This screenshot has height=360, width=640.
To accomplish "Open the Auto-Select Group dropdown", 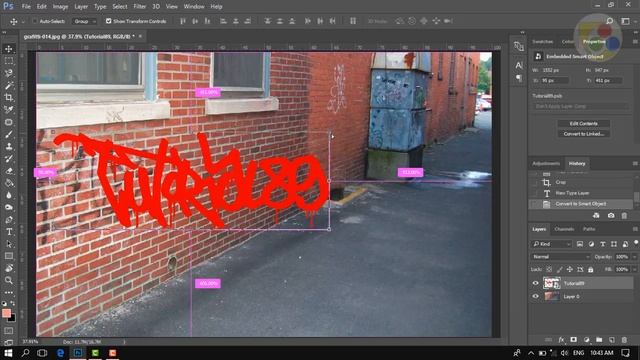I will point(84,21).
